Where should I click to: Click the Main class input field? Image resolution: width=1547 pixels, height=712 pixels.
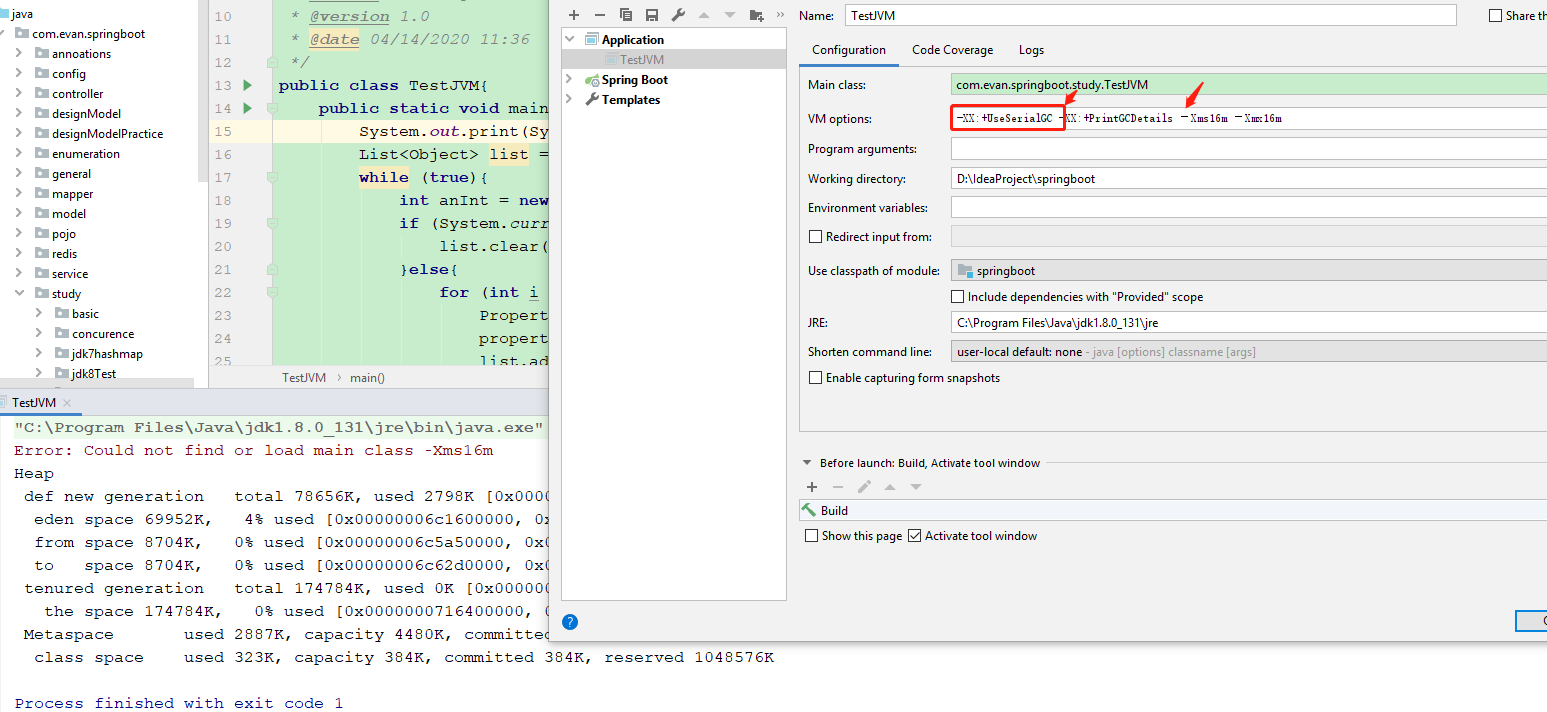click(1249, 85)
